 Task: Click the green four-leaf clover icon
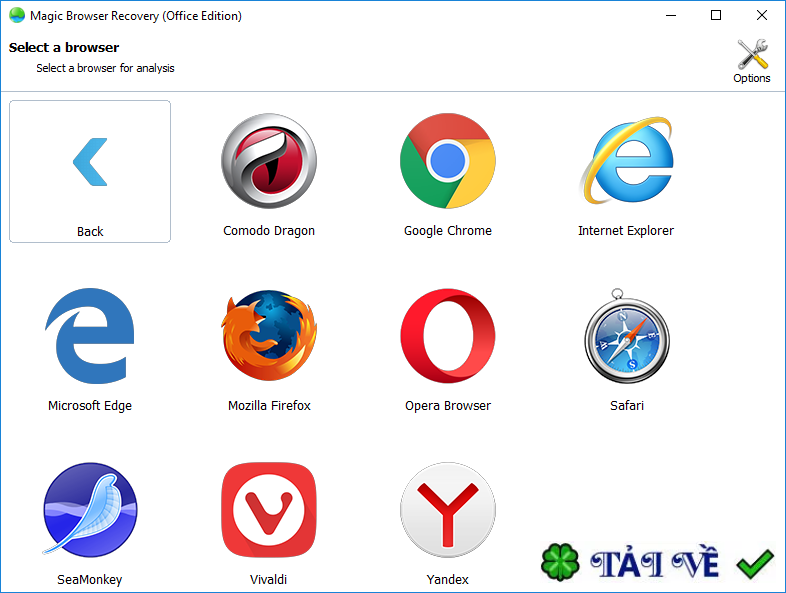click(560, 563)
